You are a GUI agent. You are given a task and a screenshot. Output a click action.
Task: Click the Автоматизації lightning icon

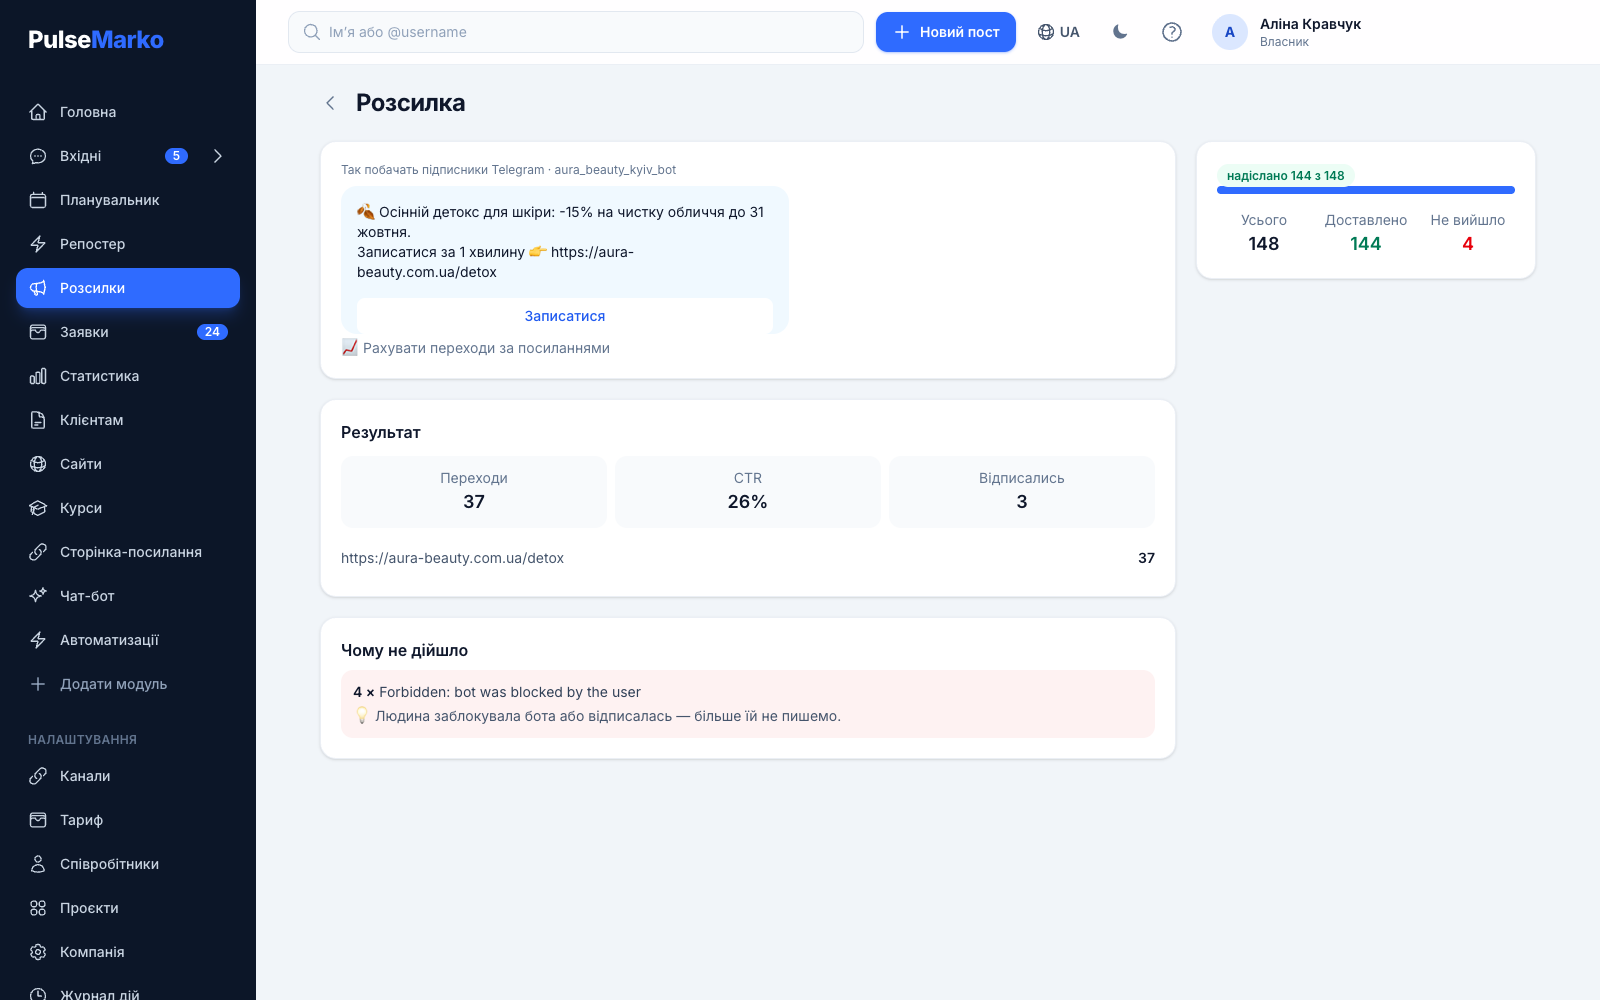point(38,640)
